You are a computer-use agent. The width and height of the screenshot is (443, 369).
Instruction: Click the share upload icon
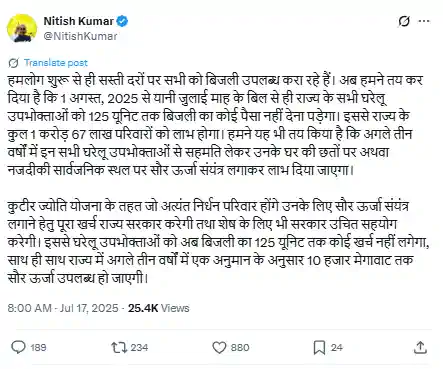click(x=420, y=347)
